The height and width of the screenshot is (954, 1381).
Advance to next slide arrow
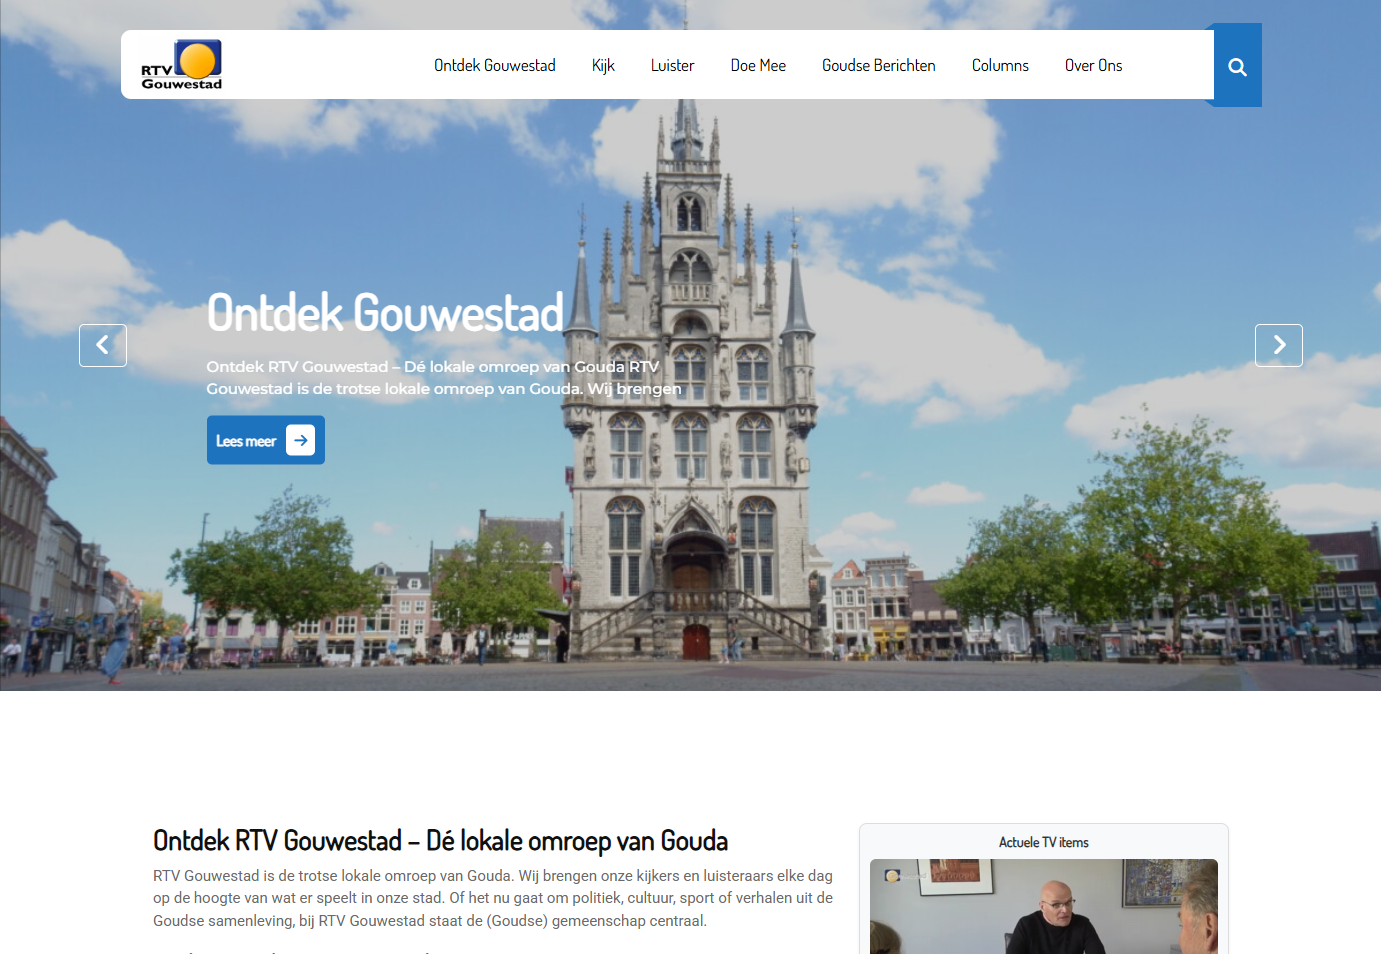click(1279, 345)
